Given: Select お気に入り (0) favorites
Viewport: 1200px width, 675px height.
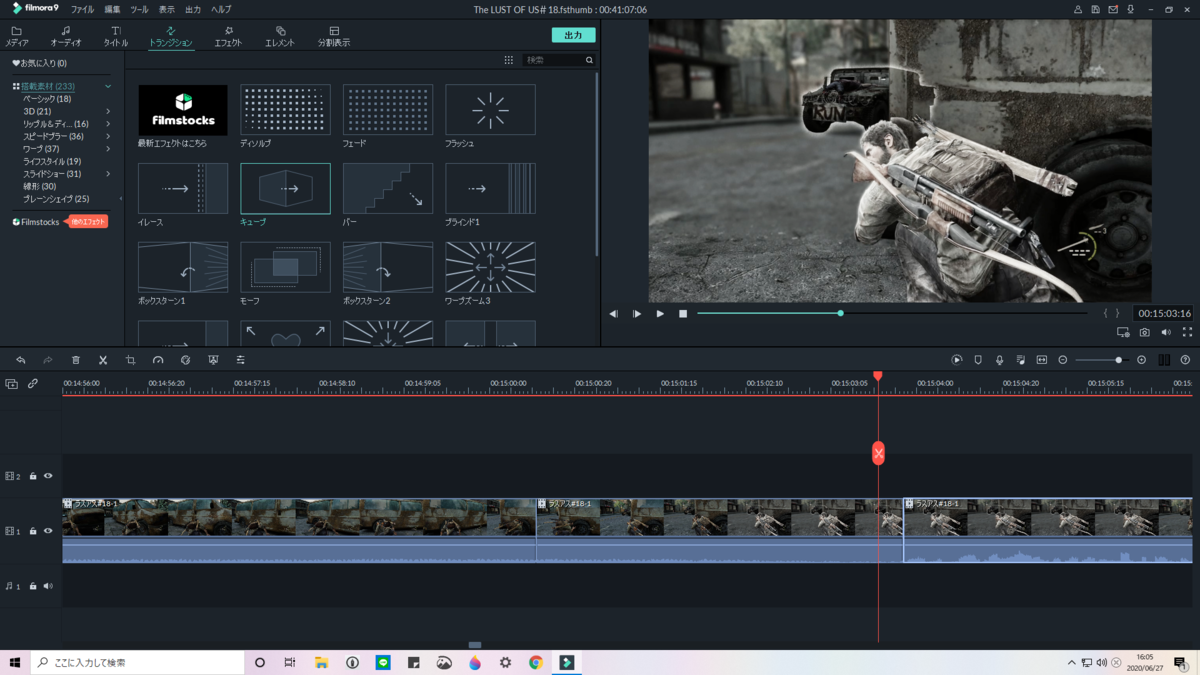Looking at the screenshot, I should click(x=40, y=63).
